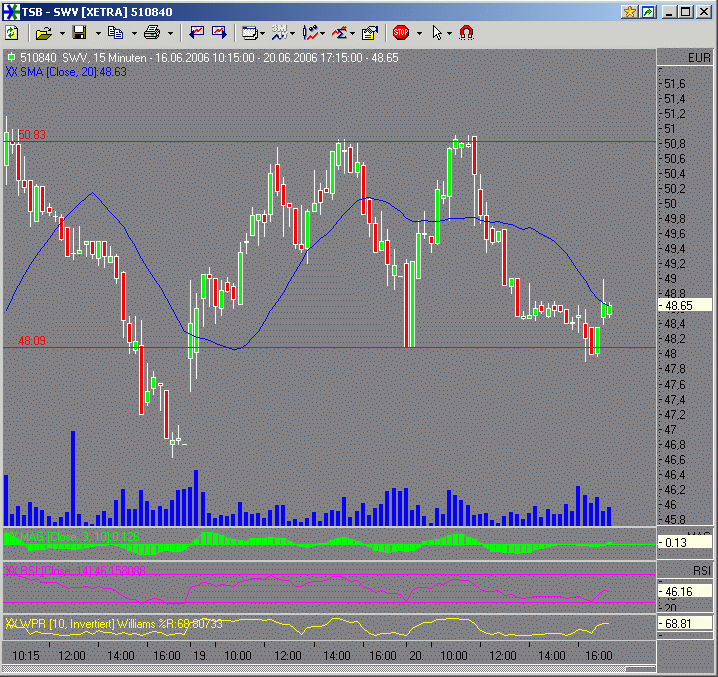Click the last 16:00 time axis label
The width and height of the screenshot is (718, 677).
coord(599,655)
